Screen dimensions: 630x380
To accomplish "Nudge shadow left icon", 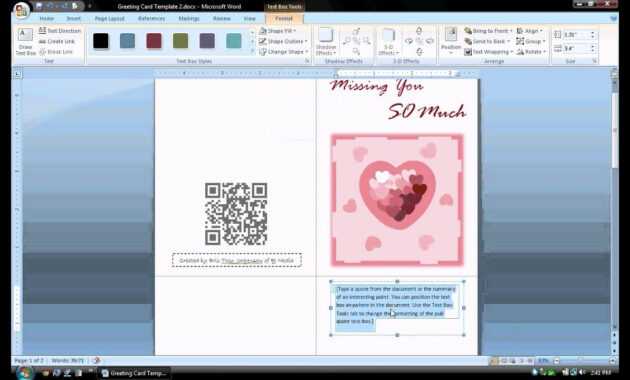I will [x=346, y=41].
